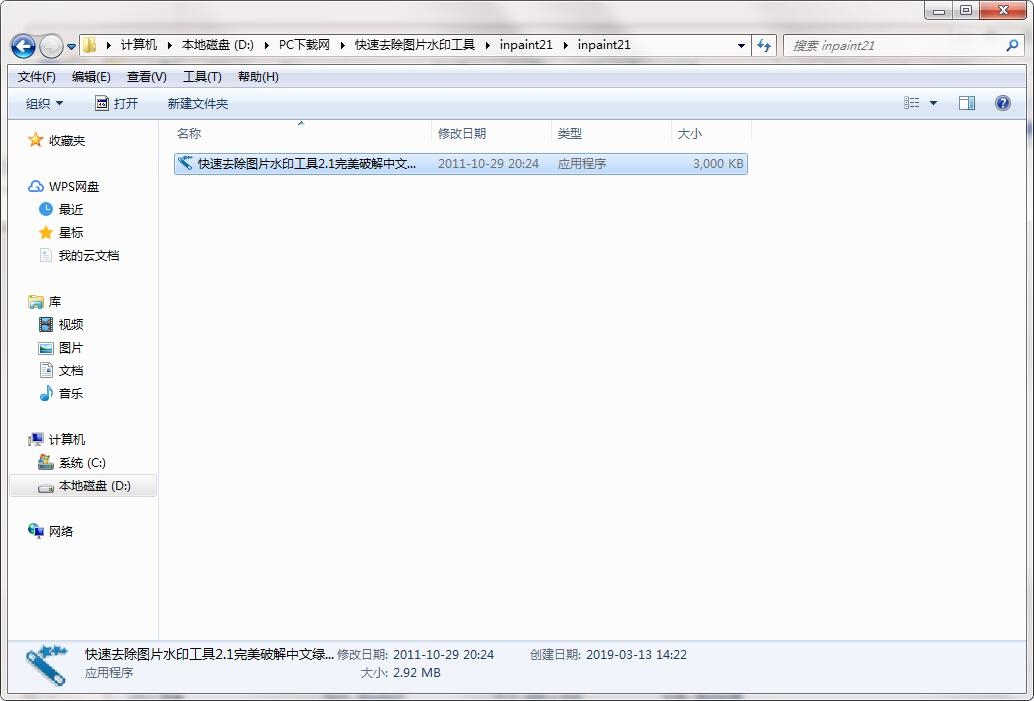Open the 音乐 library music icon
This screenshot has height=701, width=1034.
[x=46, y=393]
